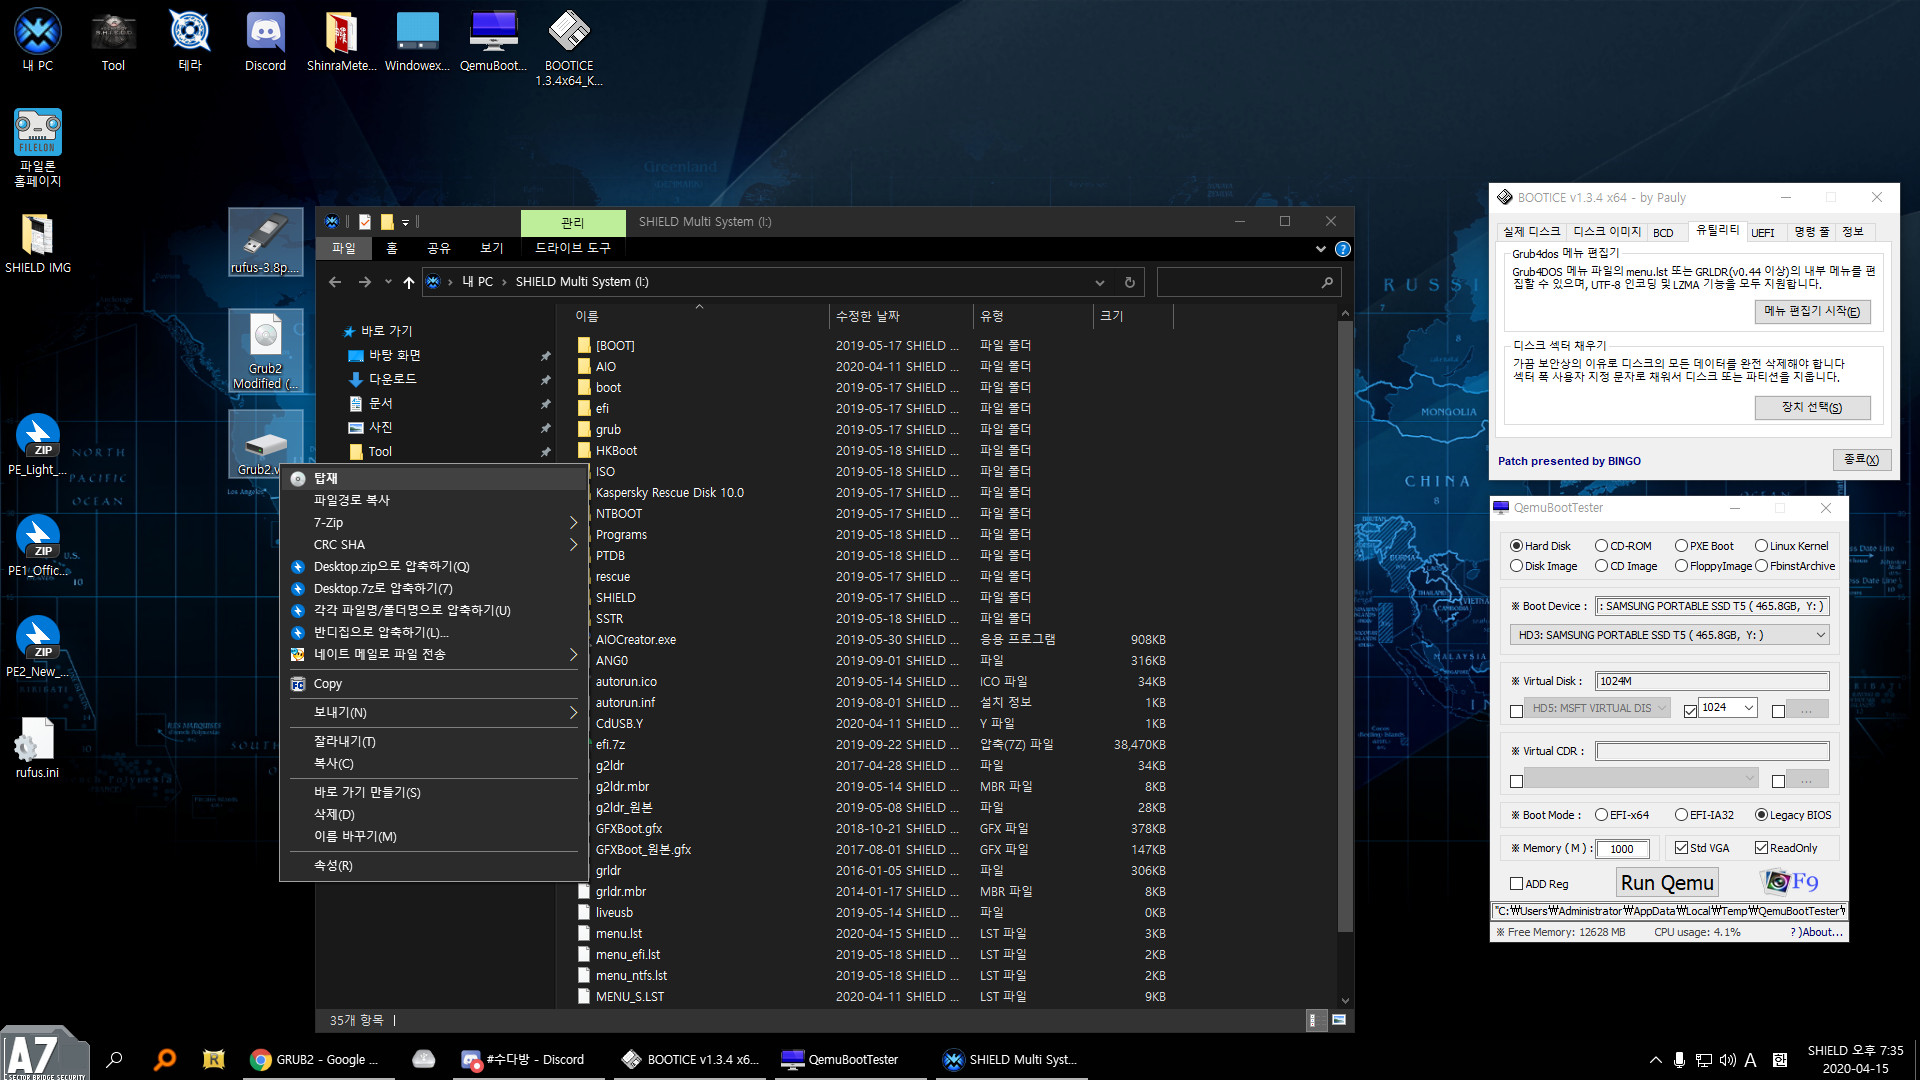1920x1080 pixels.
Task: Sort file list by 수정한 날짜 column
Action: coord(868,316)
